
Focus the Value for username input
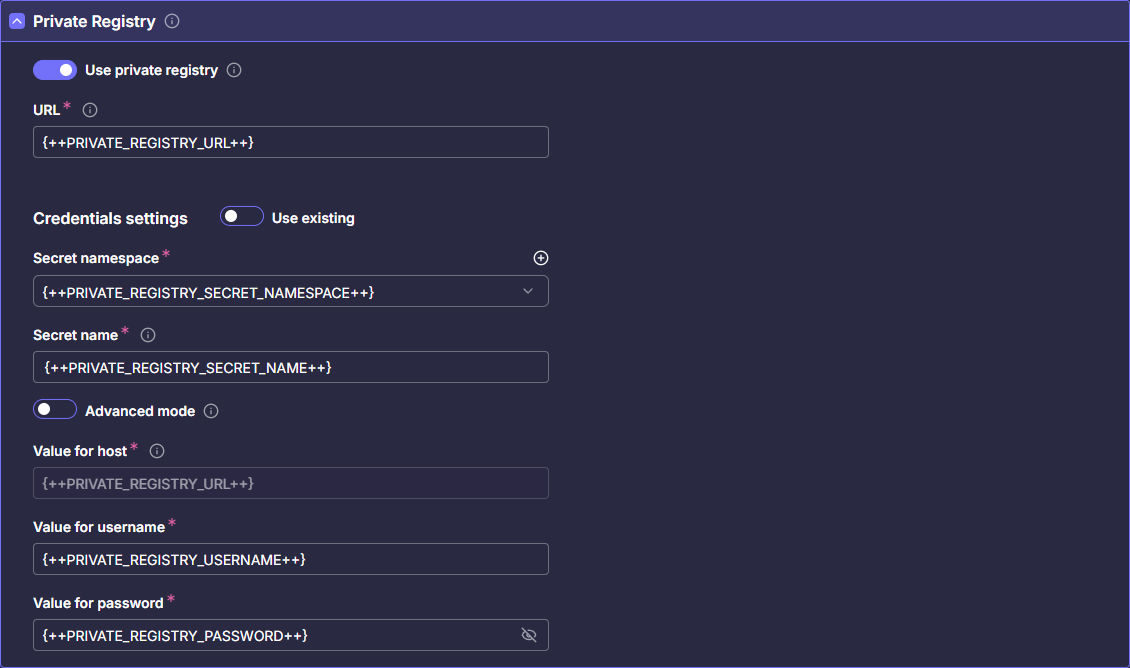pyautogui.click(x=290, y=559)
